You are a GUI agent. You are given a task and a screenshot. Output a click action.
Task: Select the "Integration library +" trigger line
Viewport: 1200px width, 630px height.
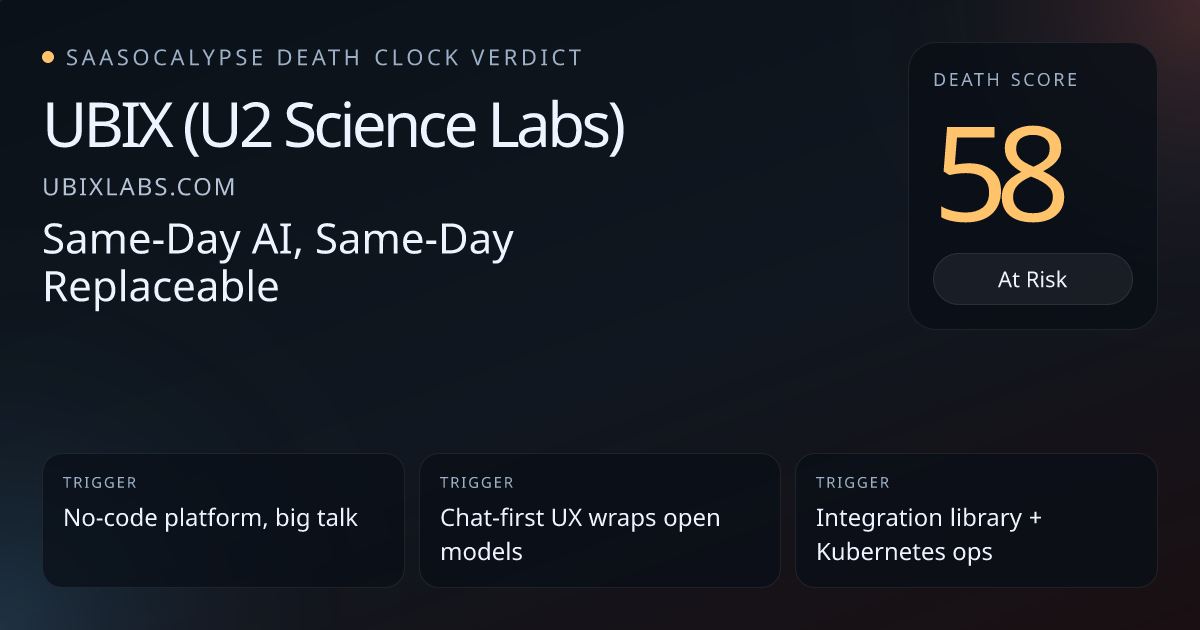928,518
